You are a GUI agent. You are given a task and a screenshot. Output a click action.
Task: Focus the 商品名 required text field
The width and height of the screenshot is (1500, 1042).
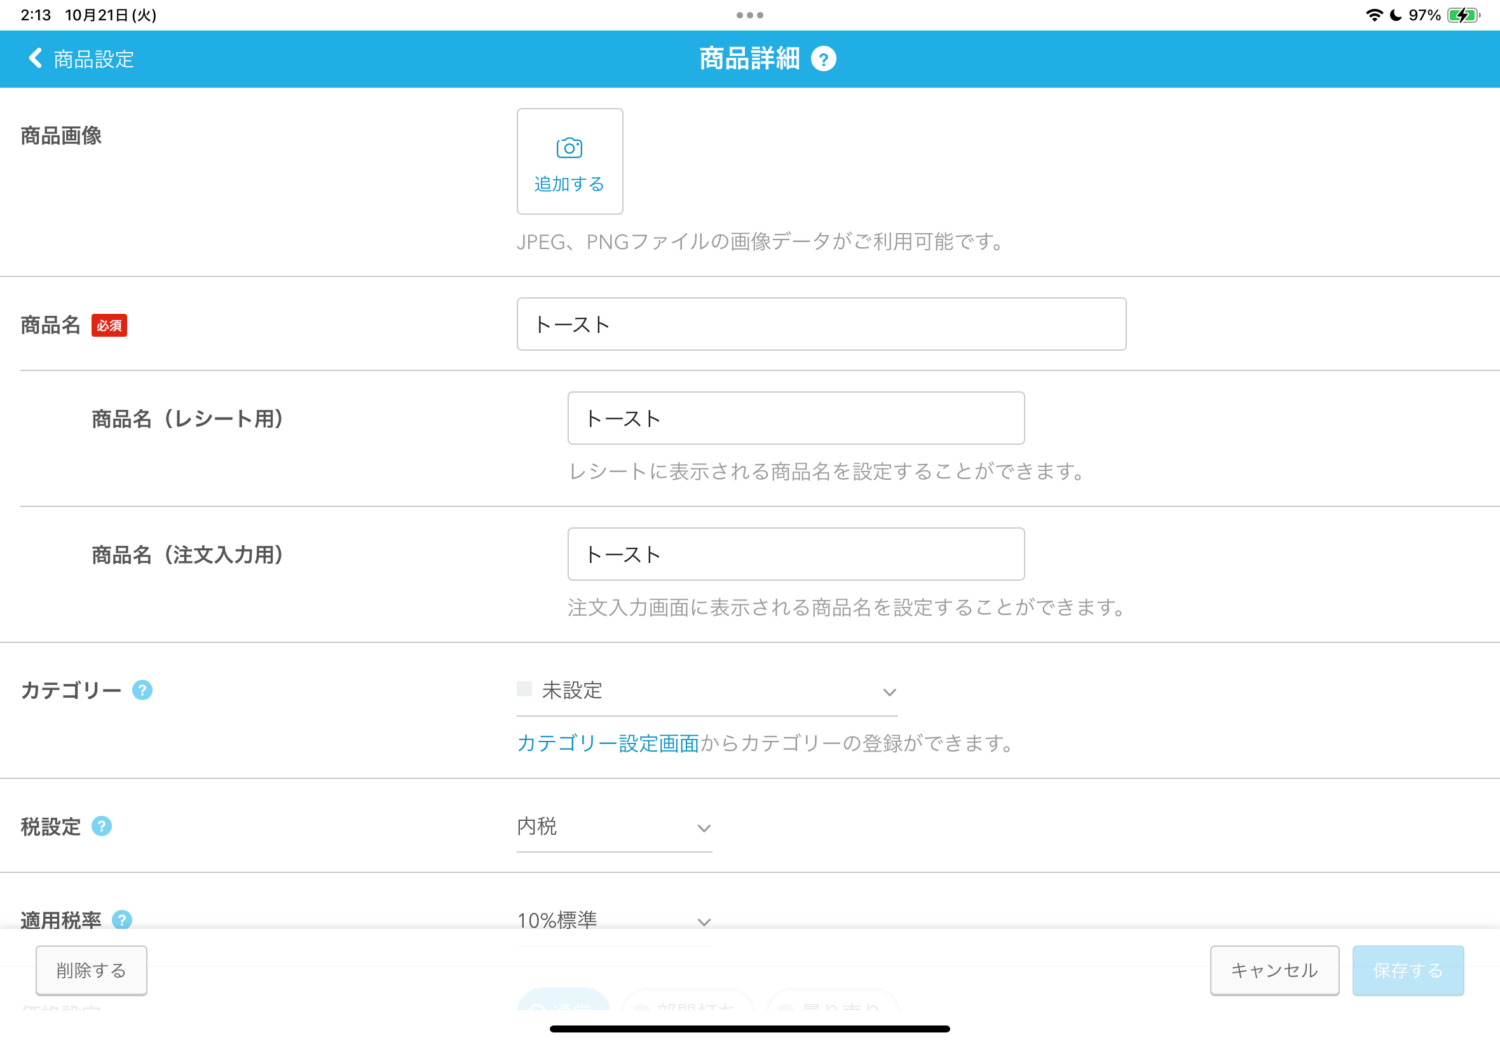820,324
